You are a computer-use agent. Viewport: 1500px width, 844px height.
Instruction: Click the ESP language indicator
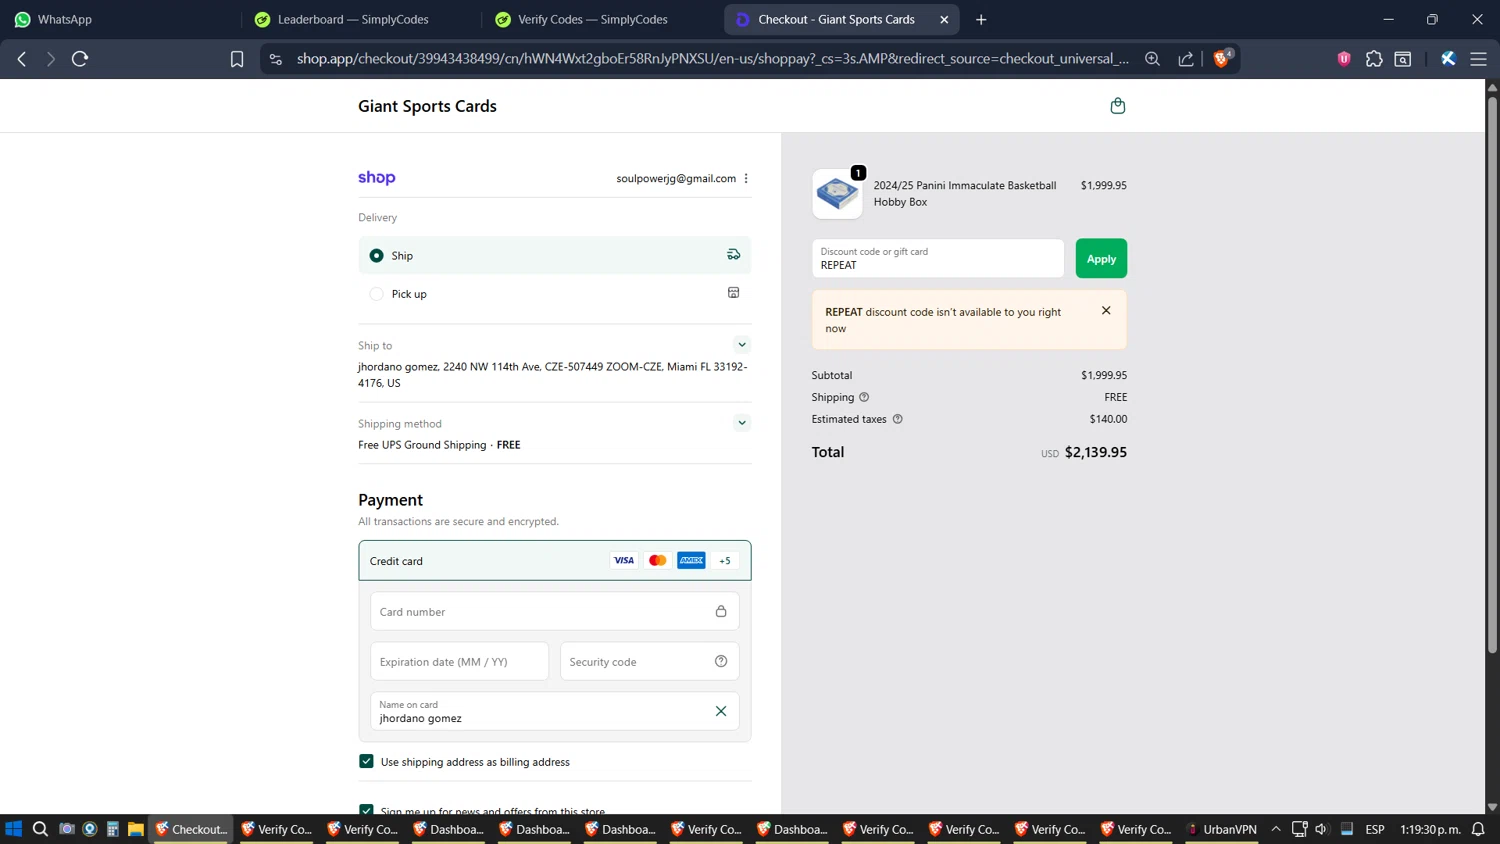[1375, 829]
